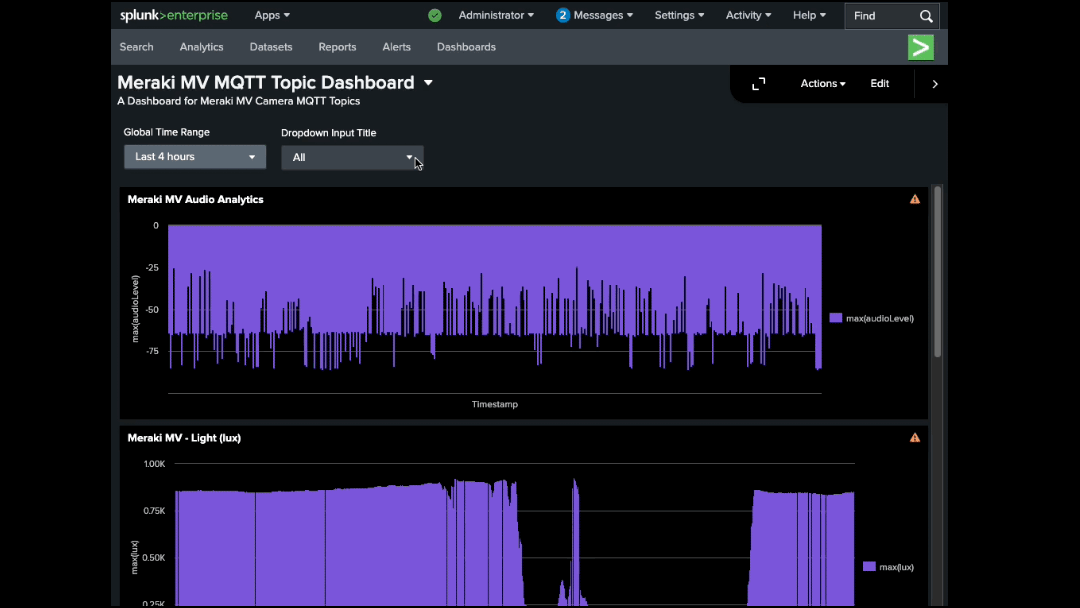Click warning icon on Light (lux) panel
The width and height of the screenshot is (1080, 608).
(915, 438)
